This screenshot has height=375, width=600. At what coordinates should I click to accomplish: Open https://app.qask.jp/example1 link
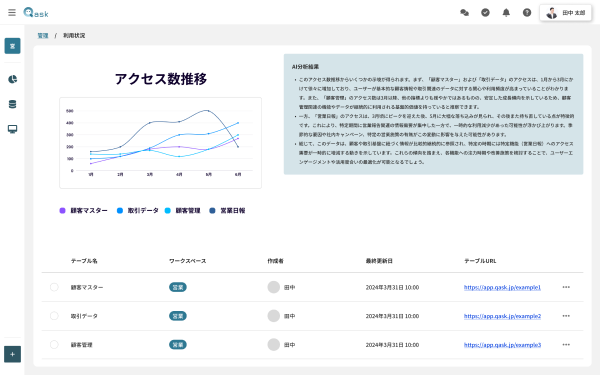click(x=502, y=287)
